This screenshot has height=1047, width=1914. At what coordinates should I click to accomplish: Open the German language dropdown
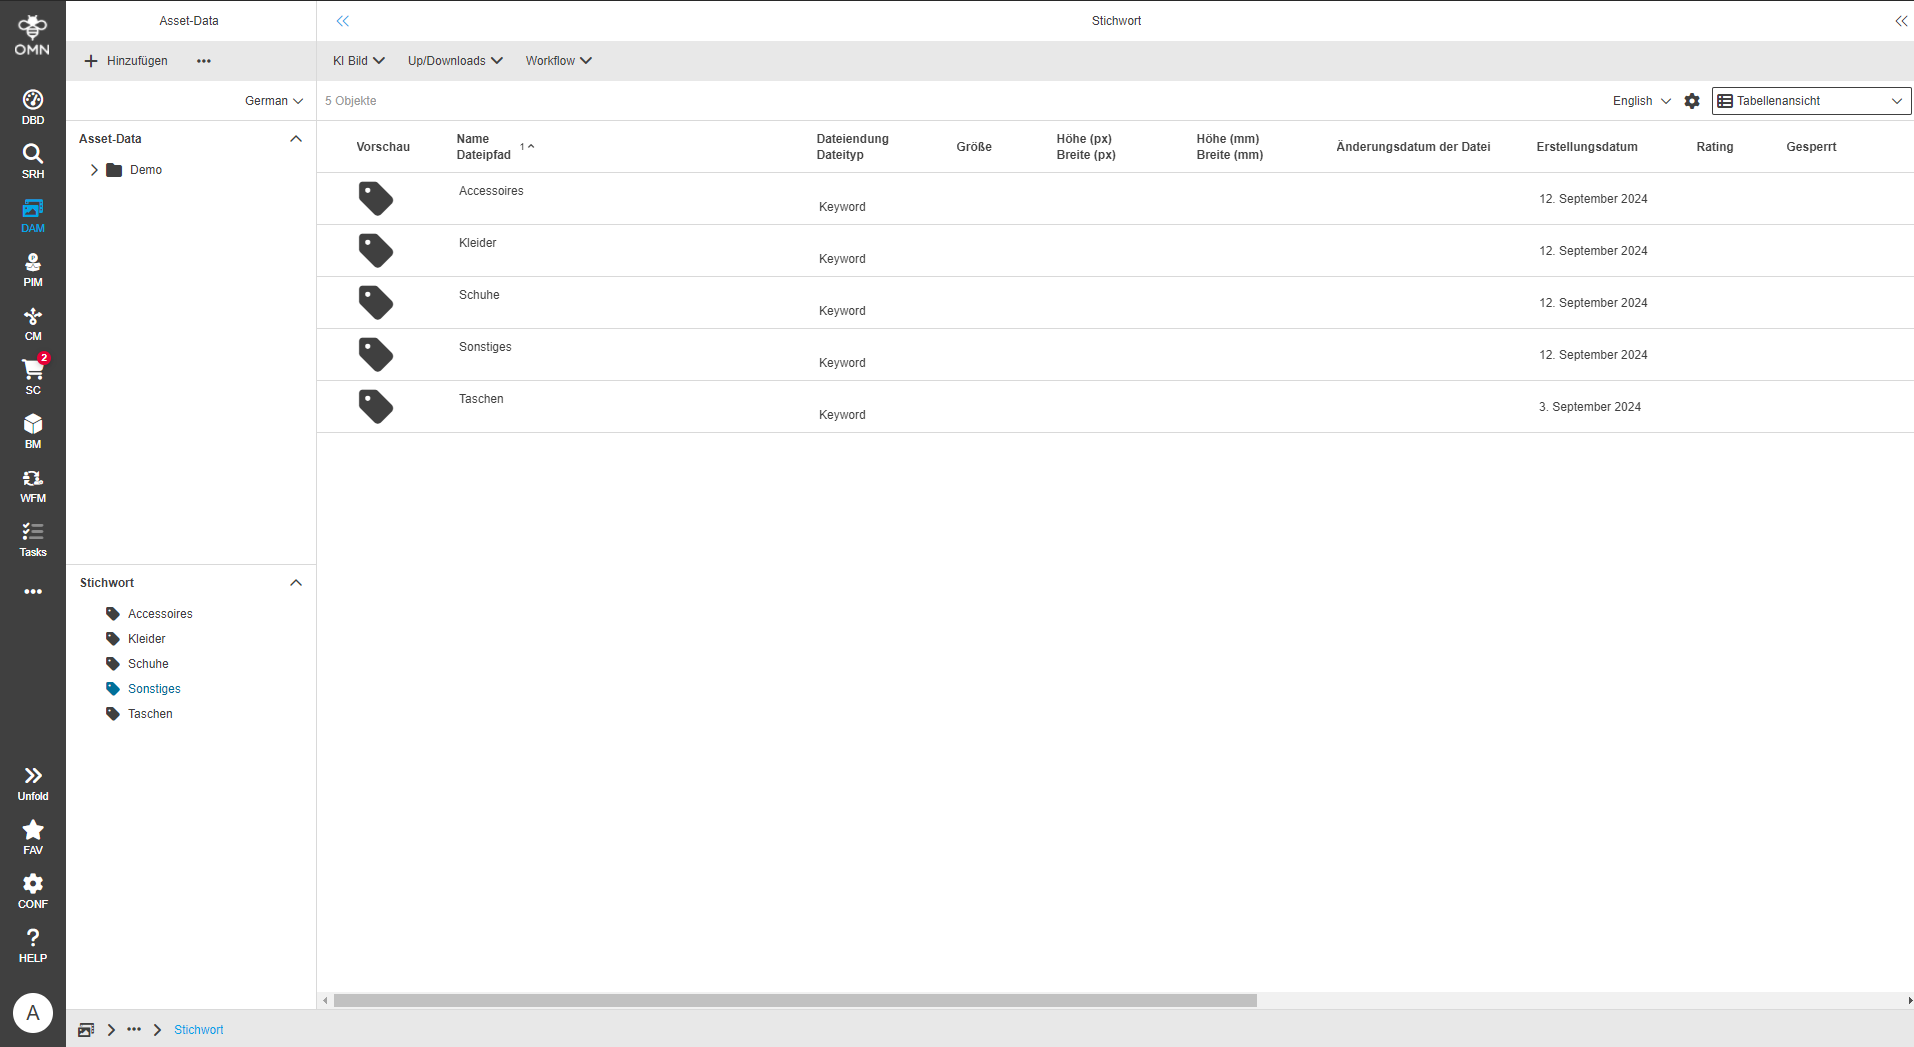point(273,100)
